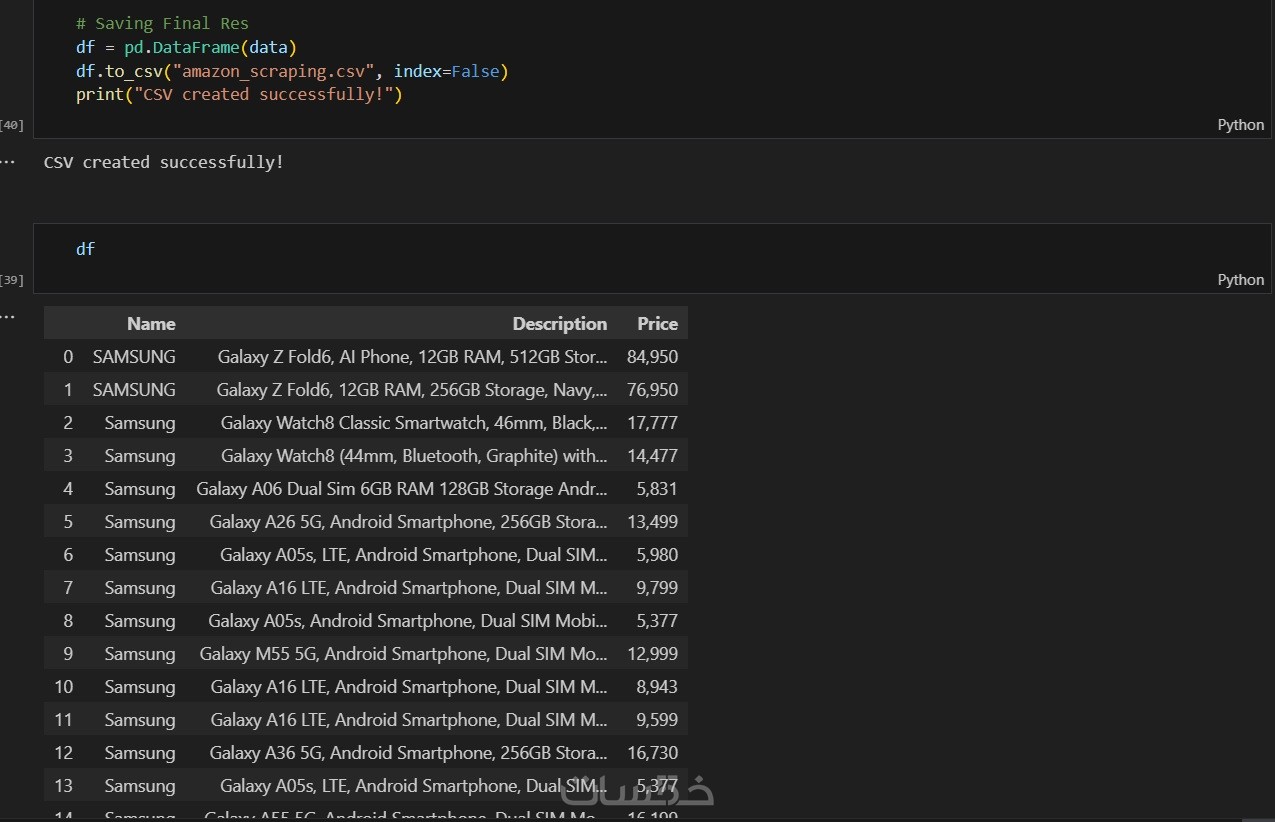Viewport: 1275px width, 822px height.
Task: Select the 12,999 price cell
Action: [x=652, y=654]
